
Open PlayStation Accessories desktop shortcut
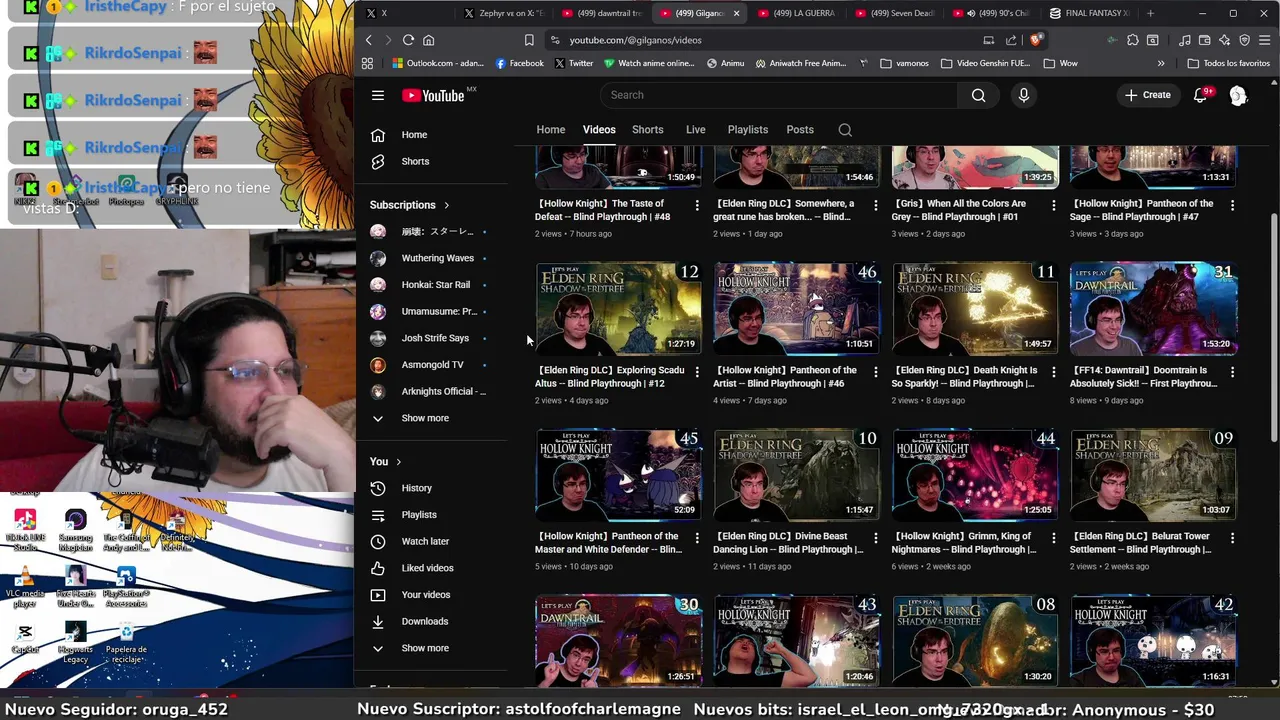(x=126, y=587)
